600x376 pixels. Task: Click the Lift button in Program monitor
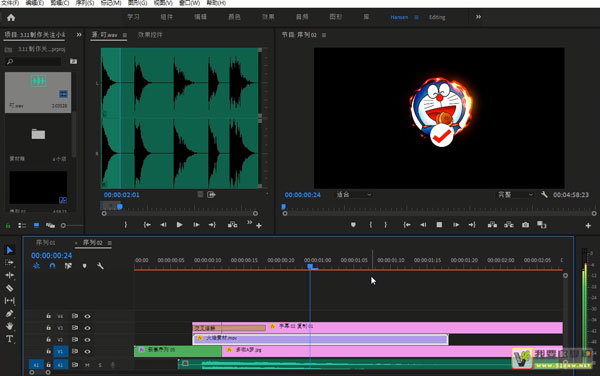coord(492,225)
